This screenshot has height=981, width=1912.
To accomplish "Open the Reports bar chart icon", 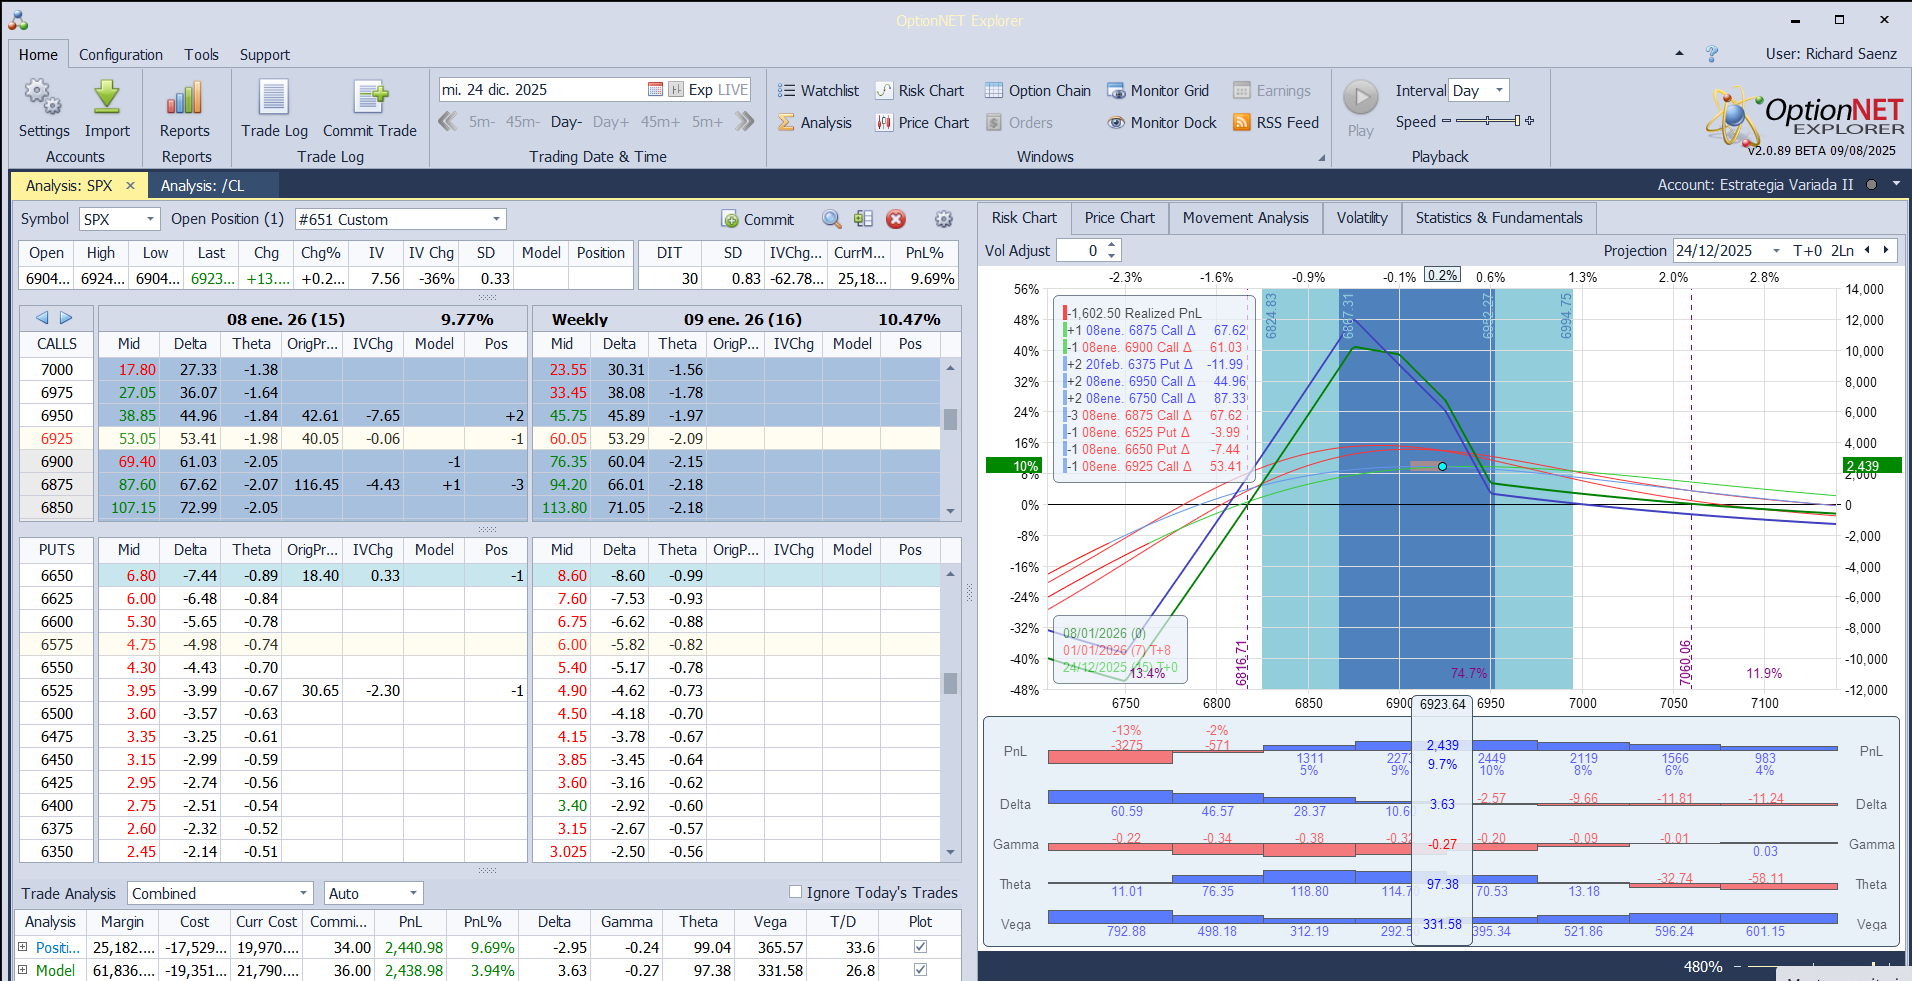I will click(x=185, y=99).
